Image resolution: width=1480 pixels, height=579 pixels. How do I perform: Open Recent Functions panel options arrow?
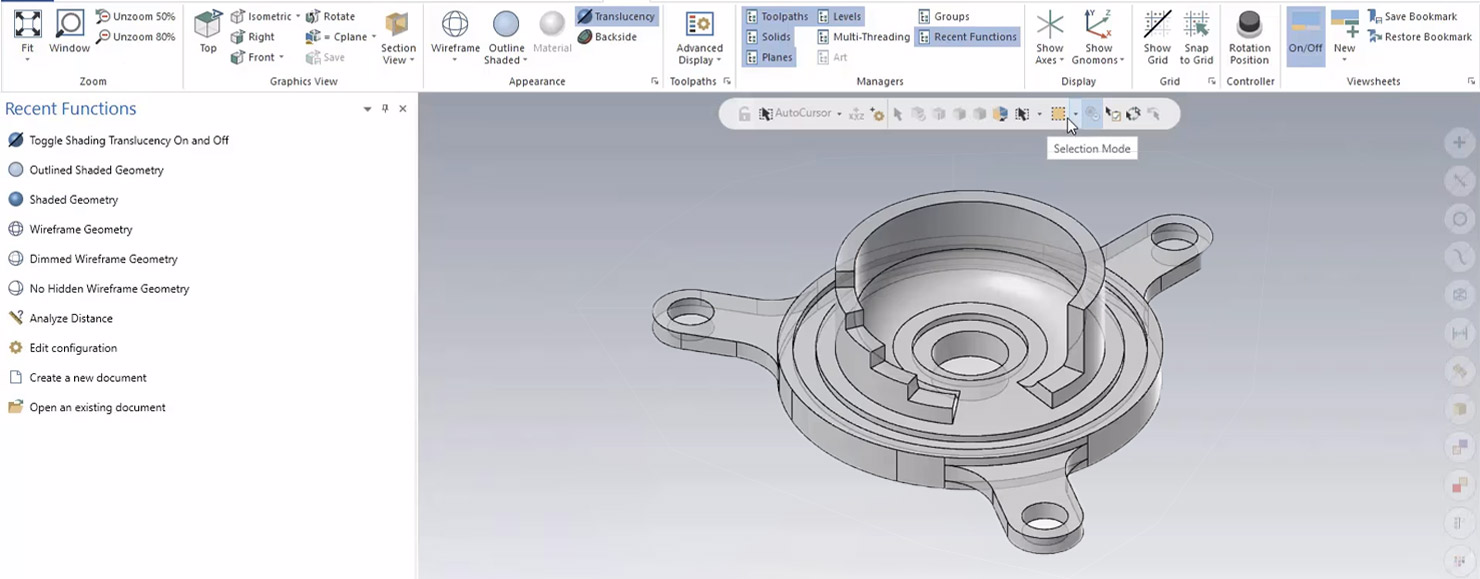click(367, 109)
